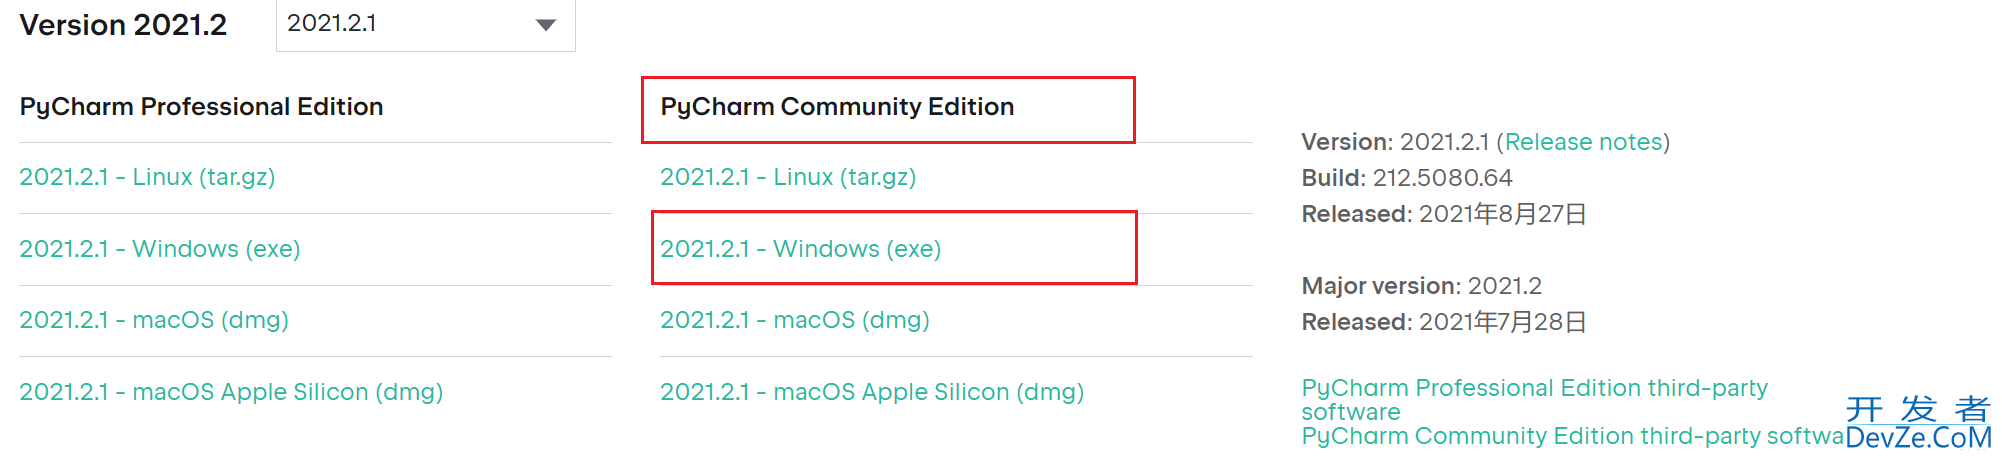Open Community Edition third-party software link
This screenshot has height=459, width=2002.
tap(1572, 436)
